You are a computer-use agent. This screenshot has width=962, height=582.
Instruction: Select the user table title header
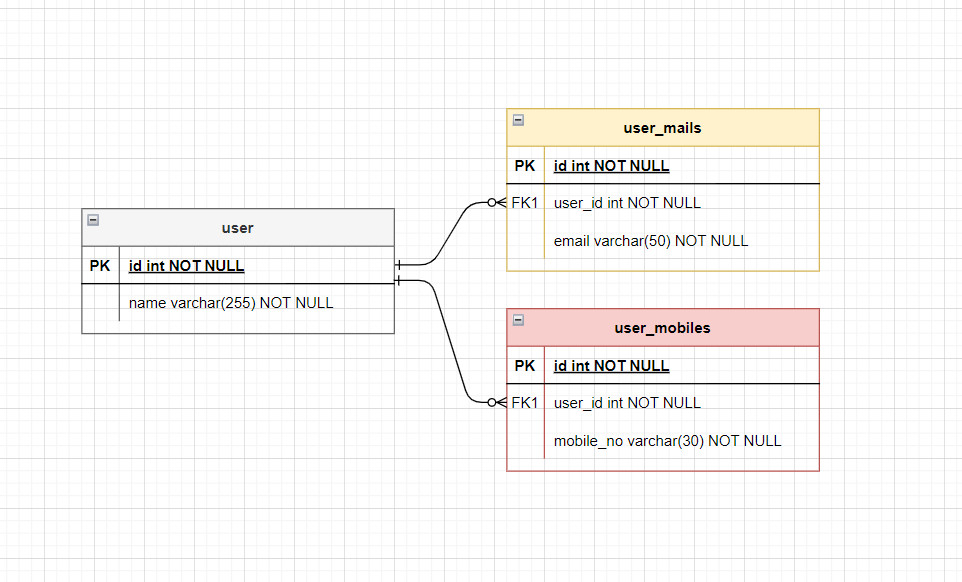(238, 228)
